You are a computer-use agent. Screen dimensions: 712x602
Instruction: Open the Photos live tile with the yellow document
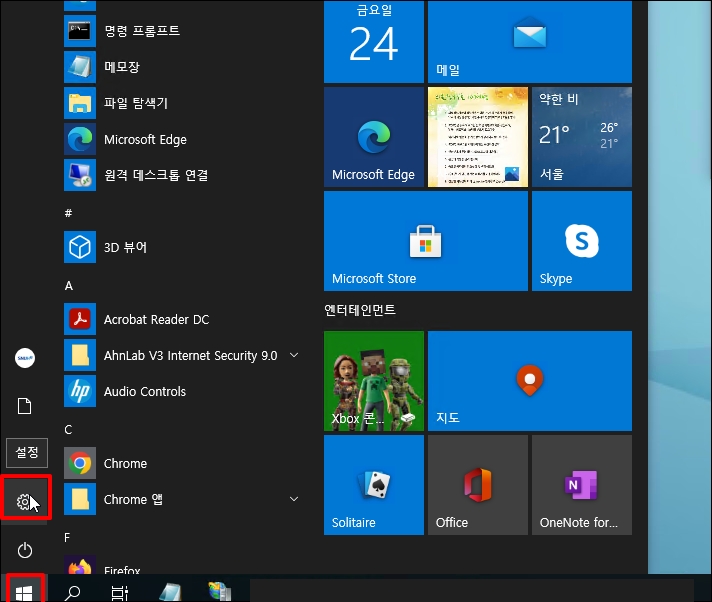click(x=478, y=137)
